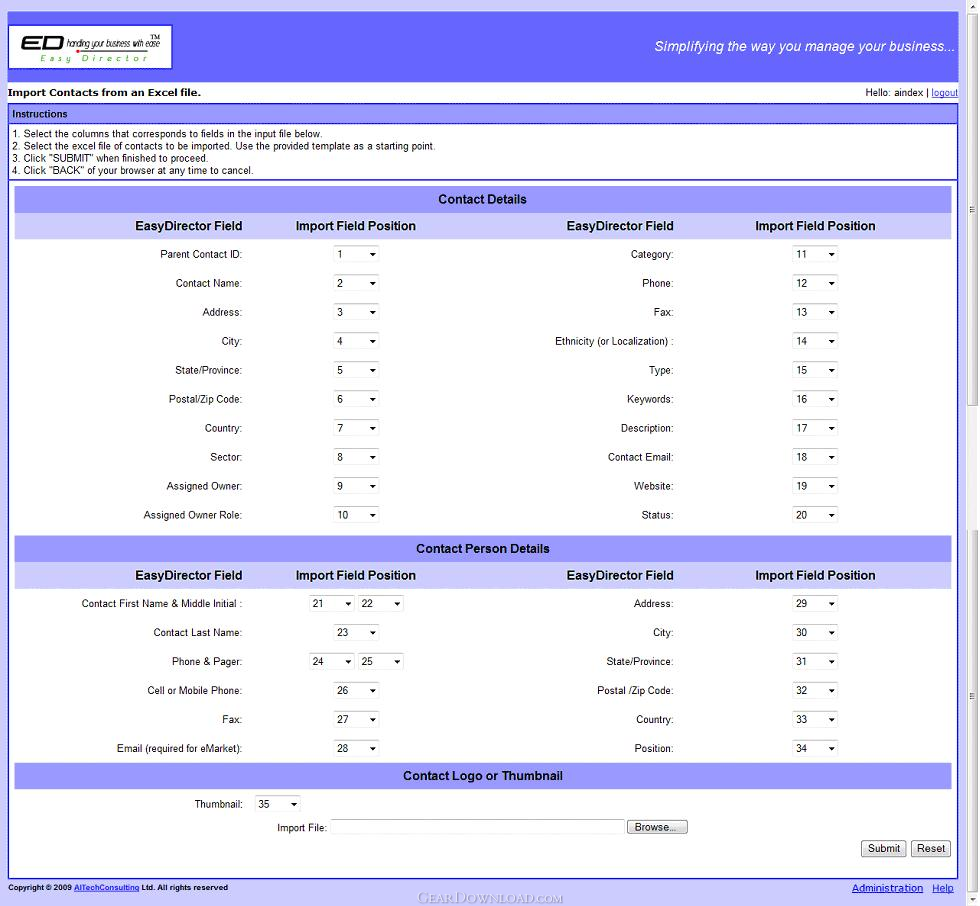Open the Contact Details Fax dropdown showing 13
The image size is (980, 906).
pyautogui.click(x=814, y=312)
